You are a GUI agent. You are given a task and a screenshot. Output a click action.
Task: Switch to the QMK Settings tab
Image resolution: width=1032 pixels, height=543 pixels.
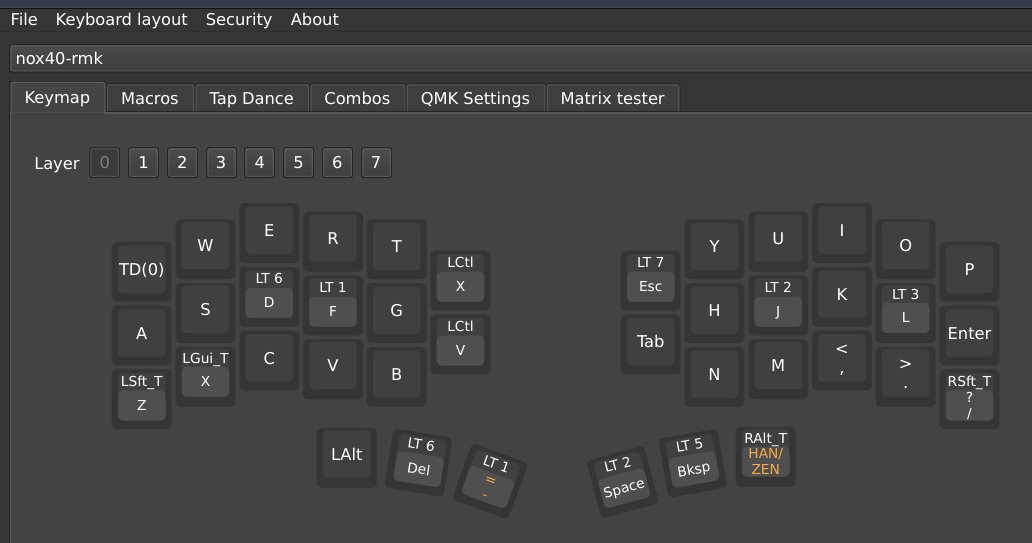pyautogui.click(x=475, y=98)
